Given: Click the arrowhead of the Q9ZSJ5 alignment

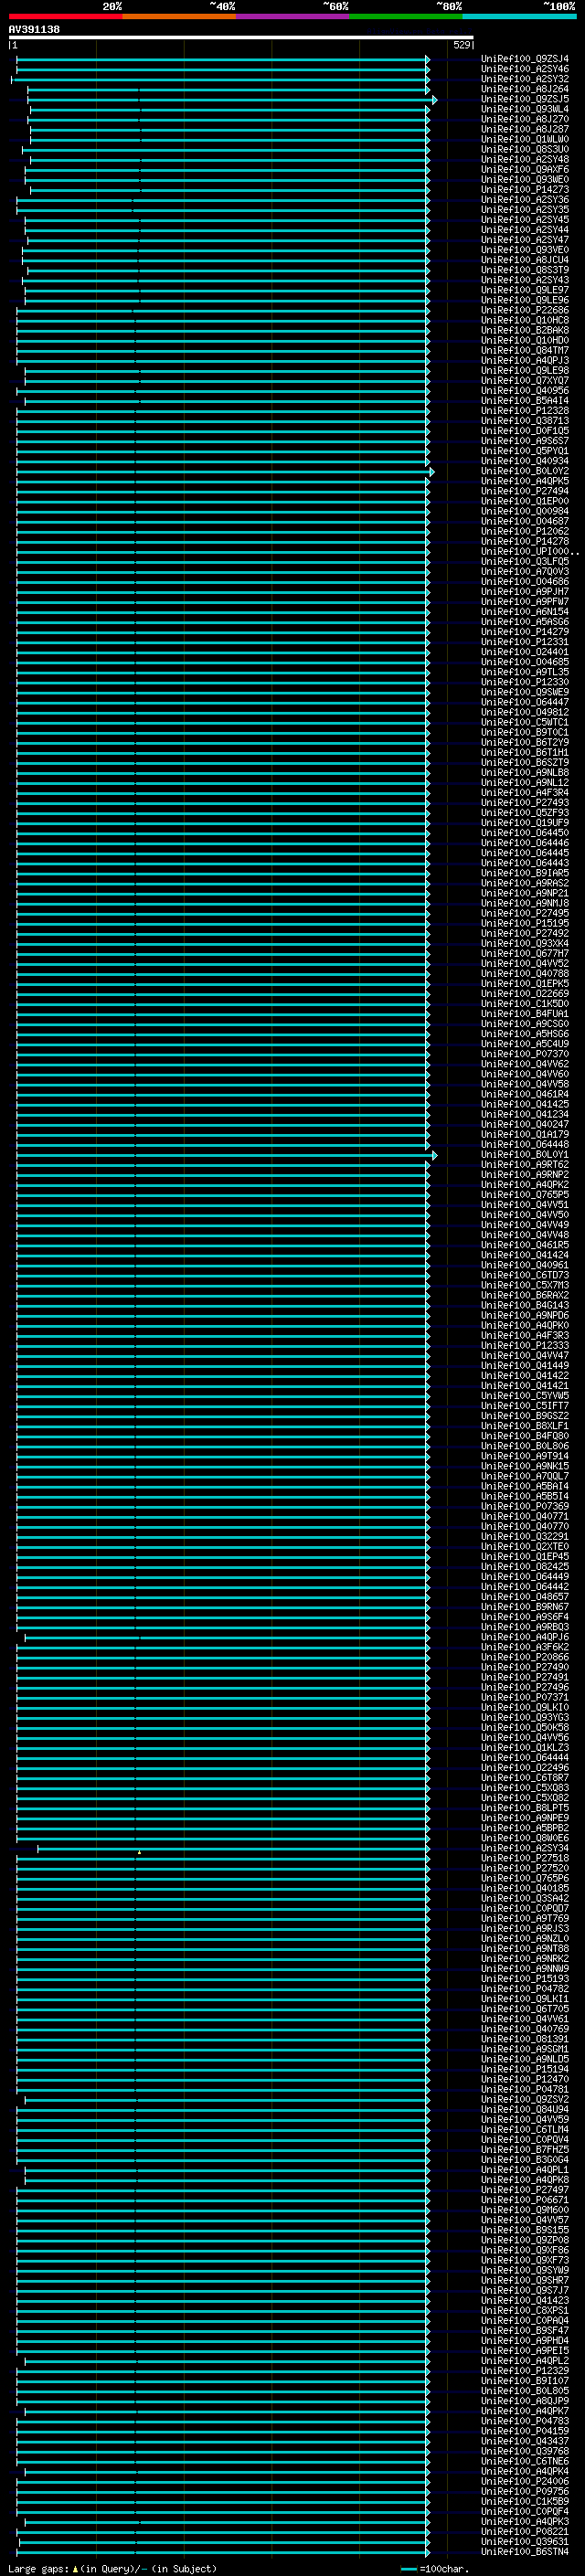Looking at the screenshot, I should pos(434,100).
